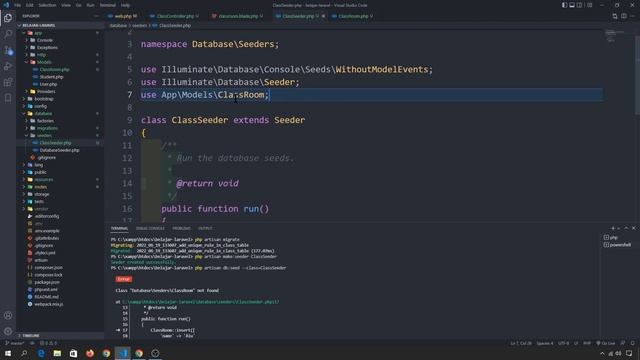Toggle primary sidebar layout icon
The image size is (640, 360).
564,5
